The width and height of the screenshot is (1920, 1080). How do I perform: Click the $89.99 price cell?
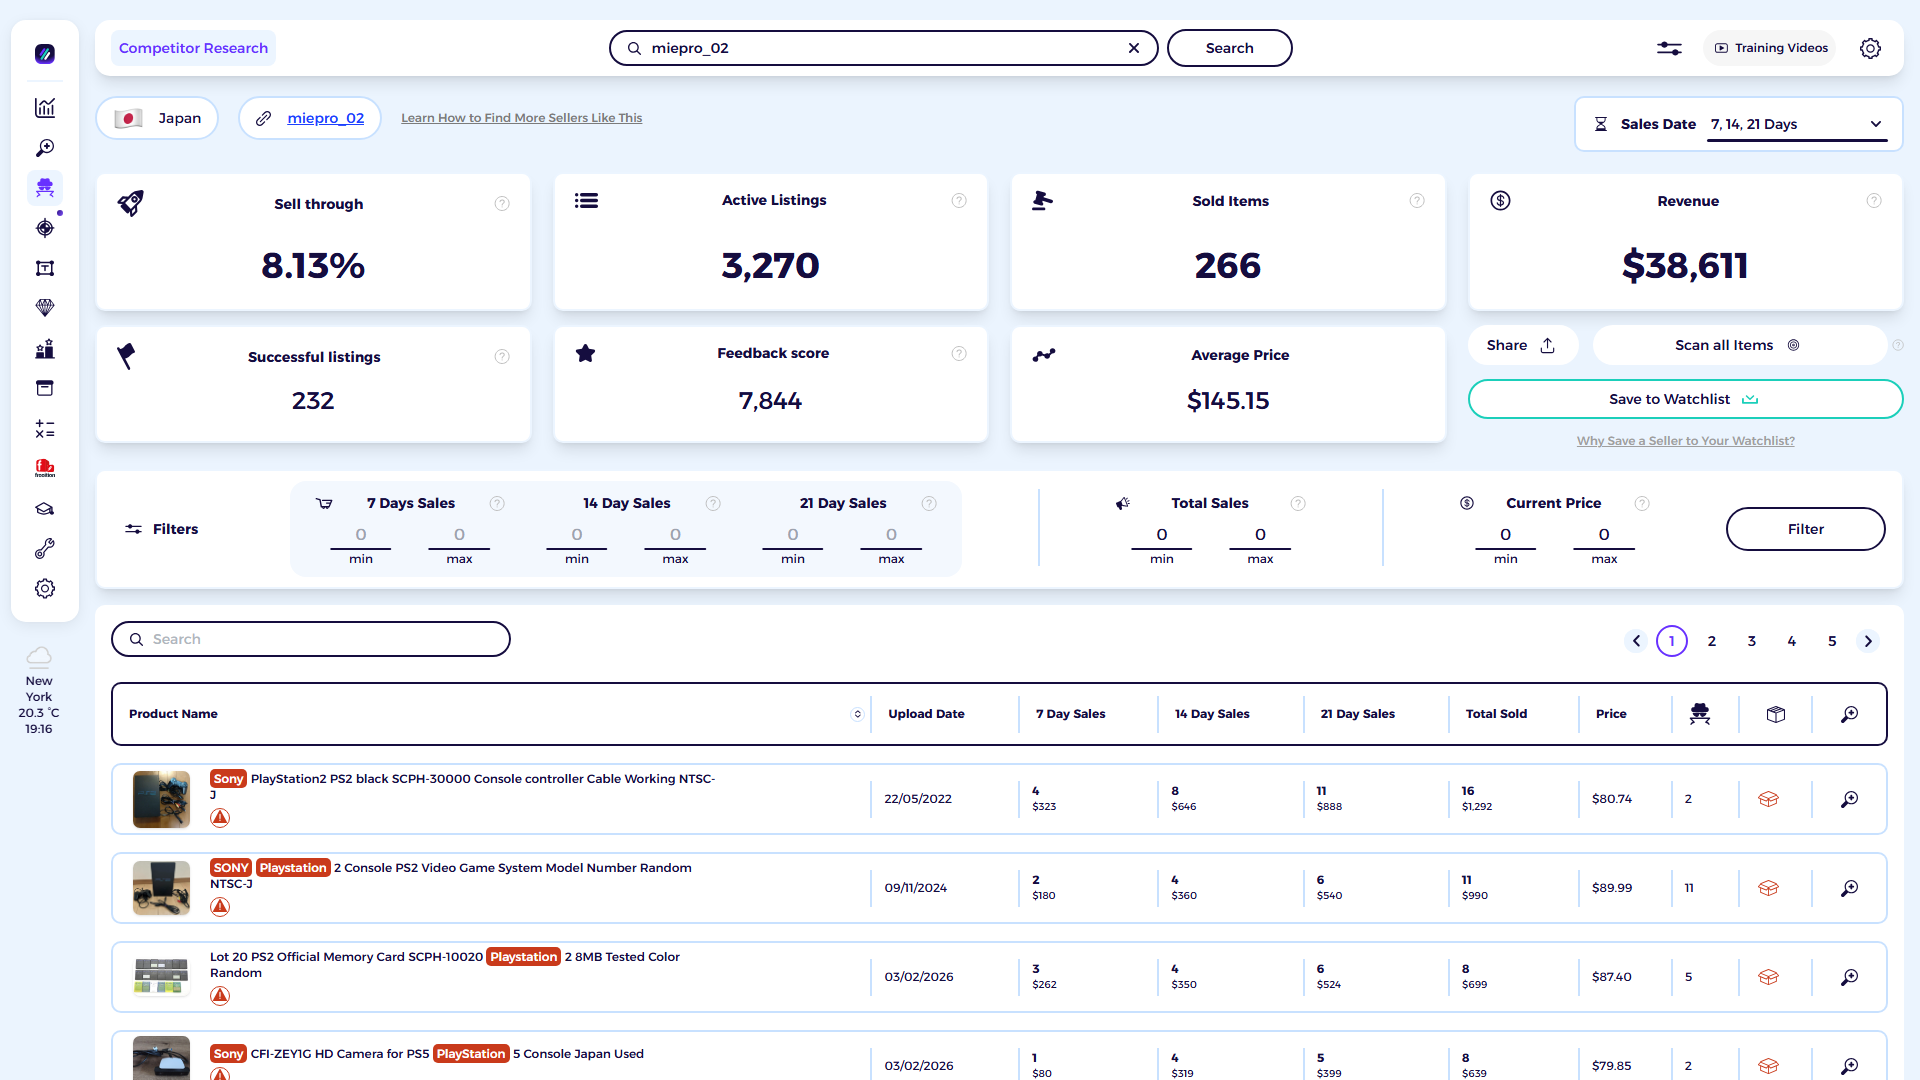tap(1612, 888)
